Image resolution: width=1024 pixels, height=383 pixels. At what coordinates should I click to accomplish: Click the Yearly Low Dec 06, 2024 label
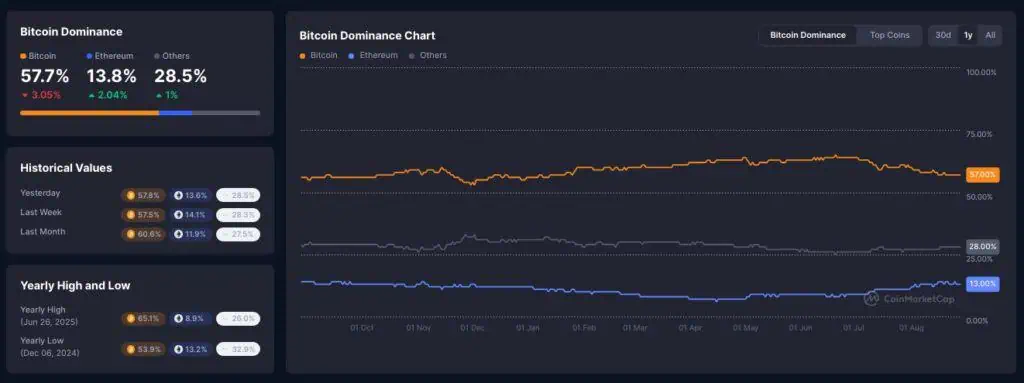coord(50,346)
